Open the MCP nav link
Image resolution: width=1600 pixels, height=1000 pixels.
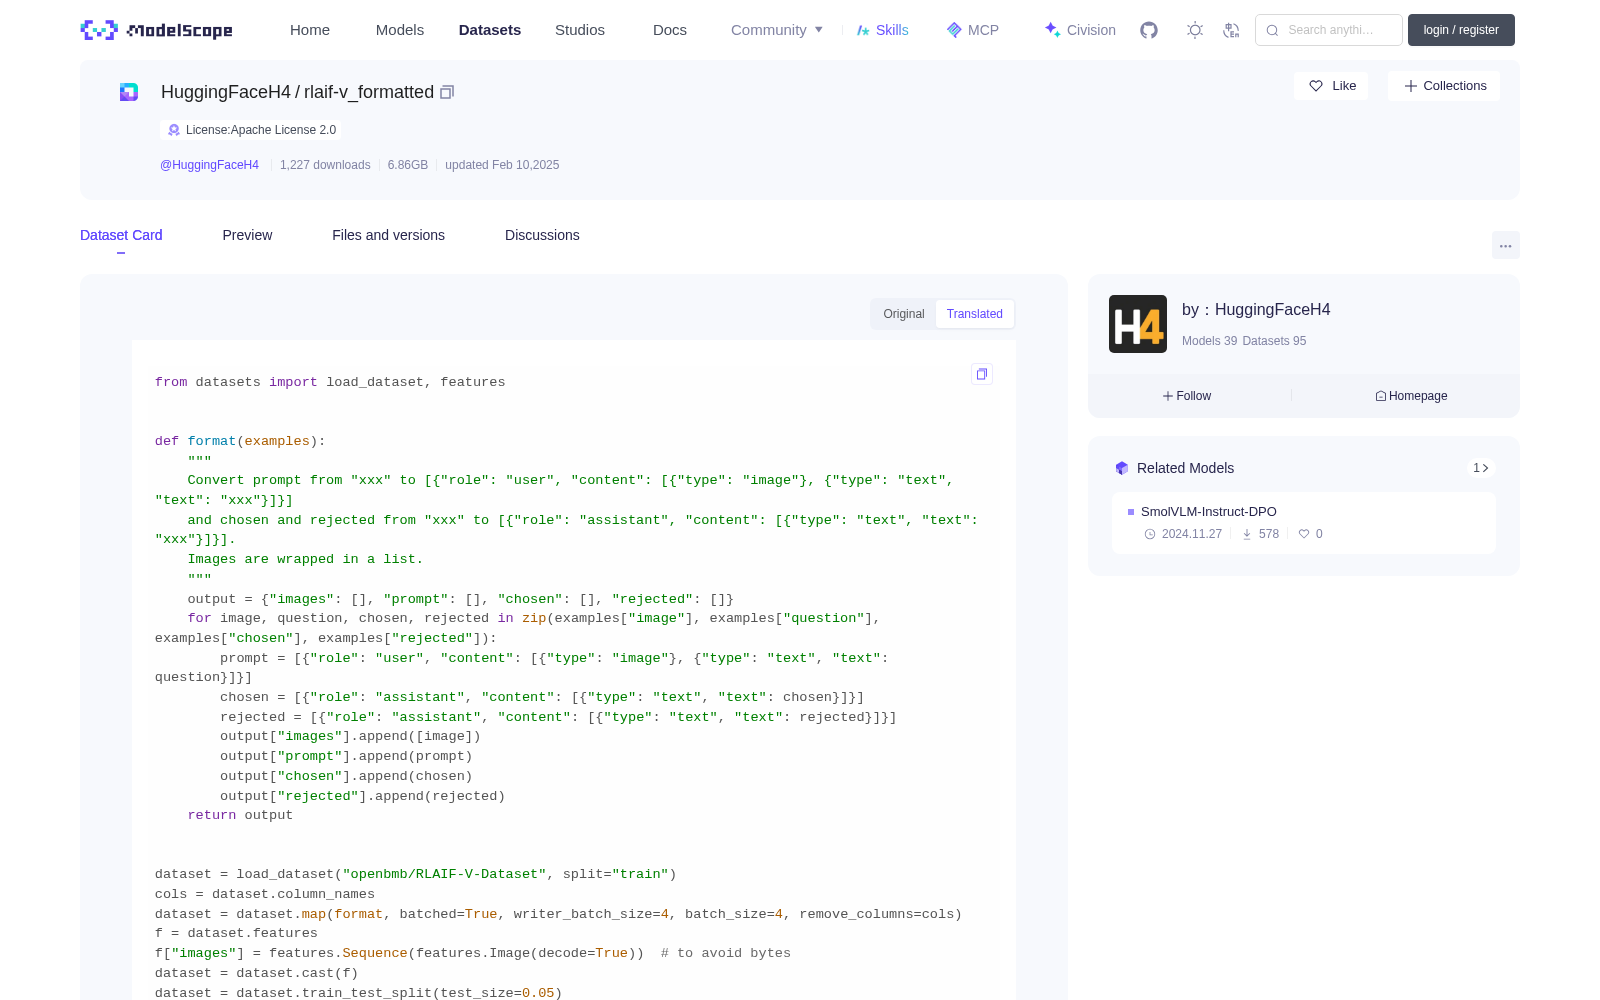tap(973, 30)
